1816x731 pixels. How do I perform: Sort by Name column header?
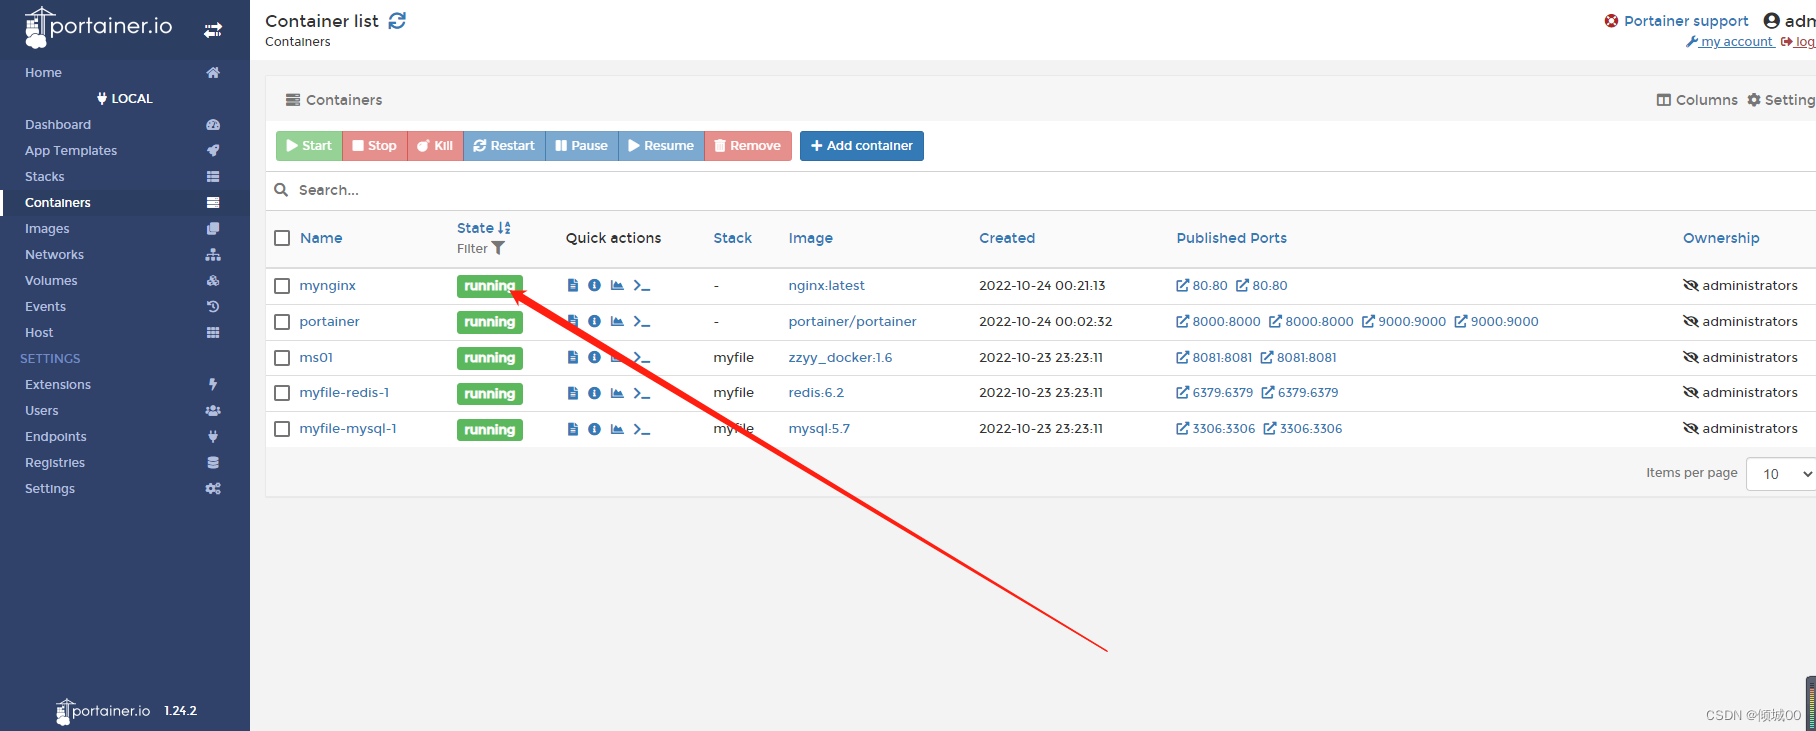pyautogui.click(x=321, y=238)
